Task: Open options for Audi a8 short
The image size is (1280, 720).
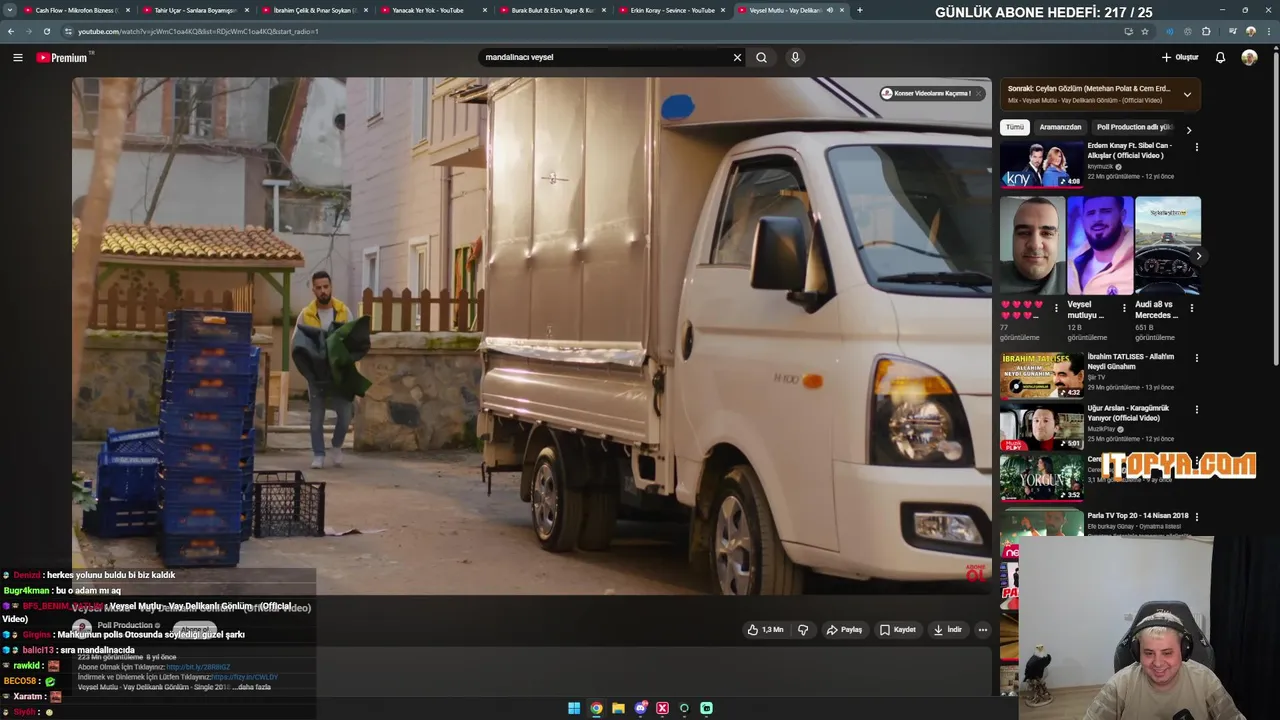Action: pos(1191,308)
